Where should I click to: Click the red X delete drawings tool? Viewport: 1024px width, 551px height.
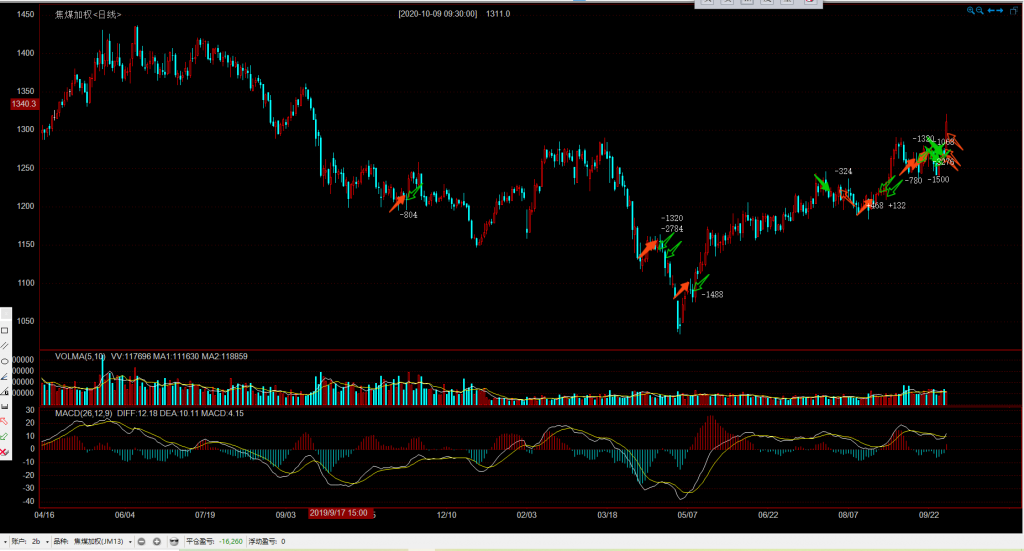coord(5,453)
